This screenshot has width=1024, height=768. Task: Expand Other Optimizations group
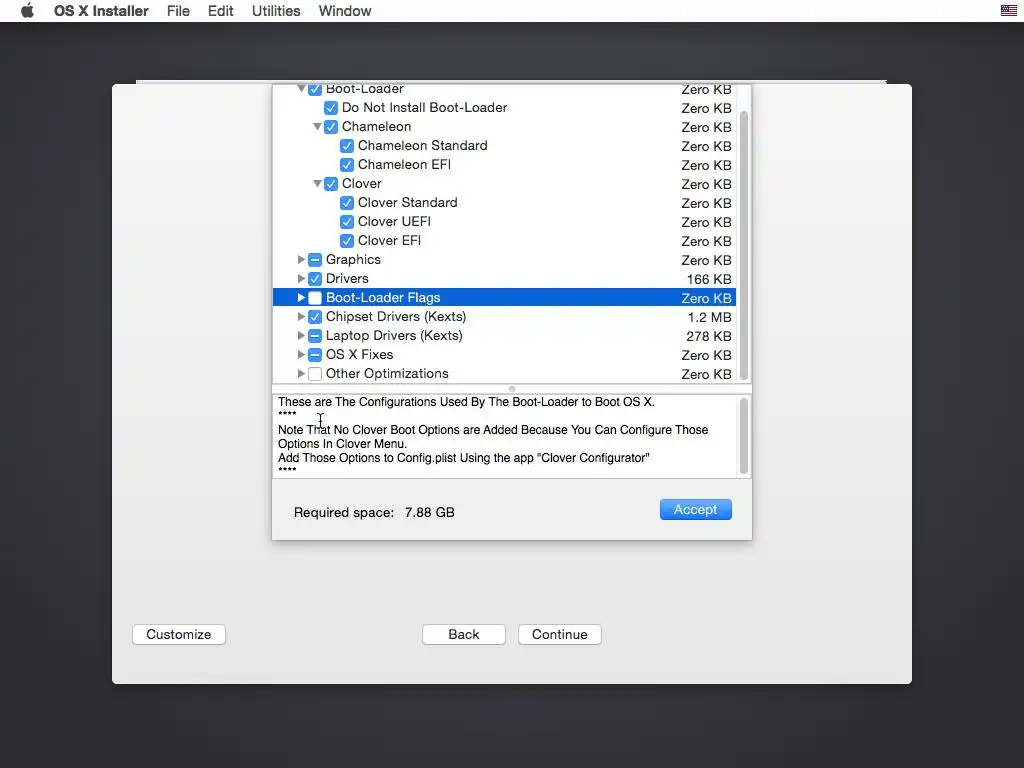coord(301,373)
